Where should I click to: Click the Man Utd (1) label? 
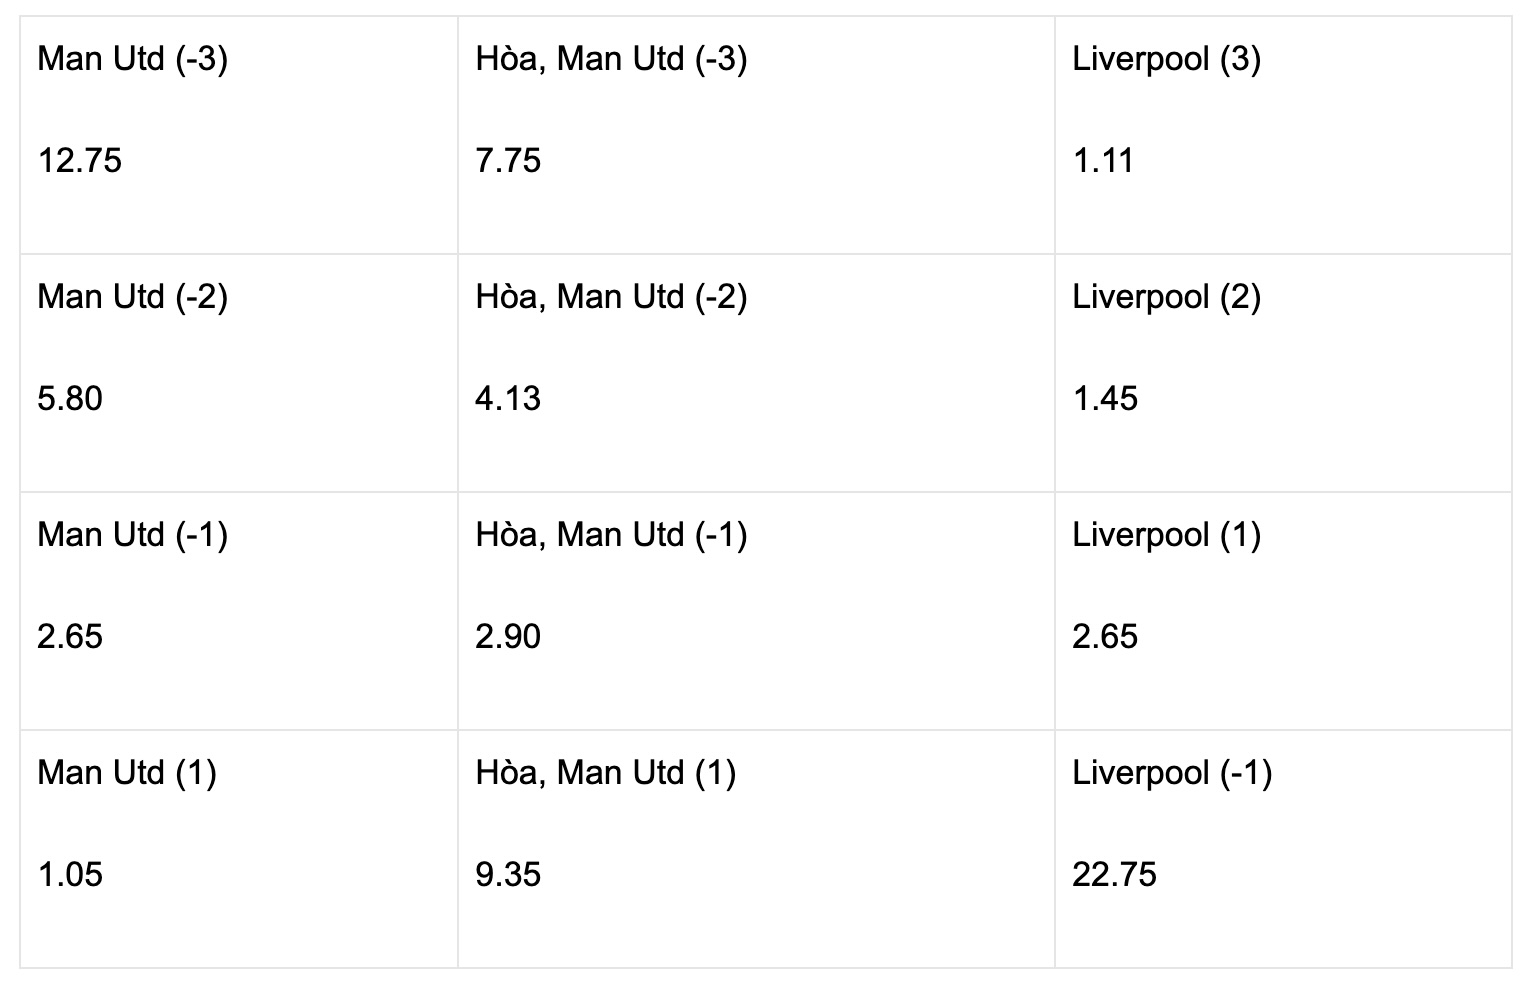127,773
